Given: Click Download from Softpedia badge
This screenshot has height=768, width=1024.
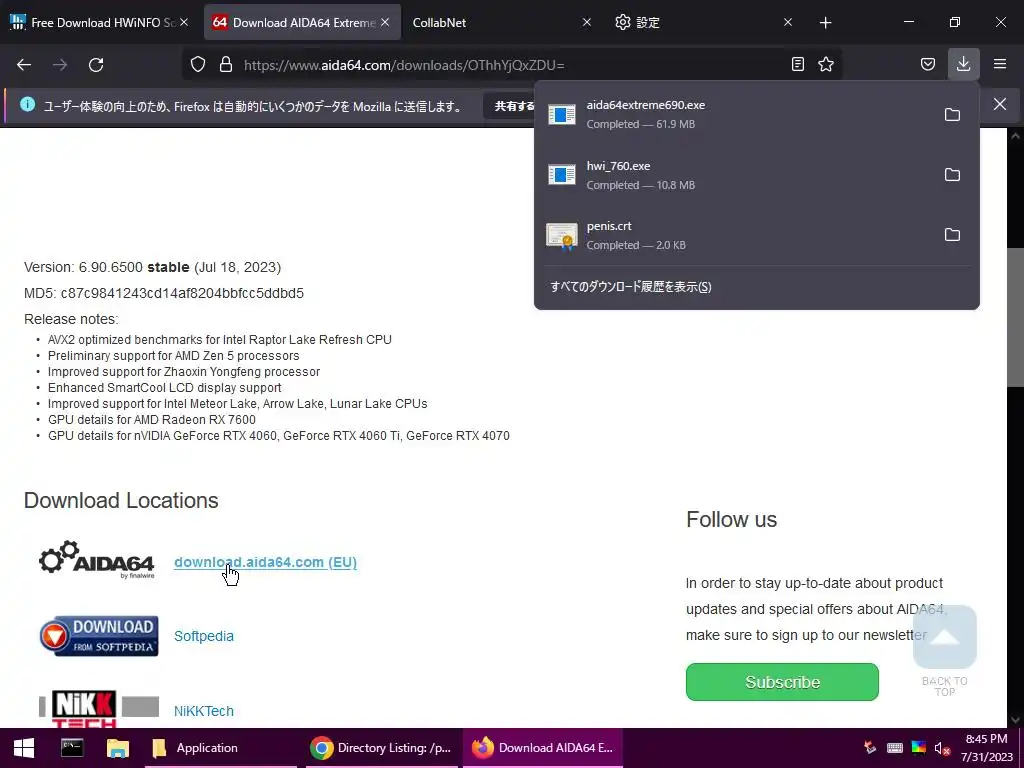Looking at the screenshot, I should click(x=99, y=636).
